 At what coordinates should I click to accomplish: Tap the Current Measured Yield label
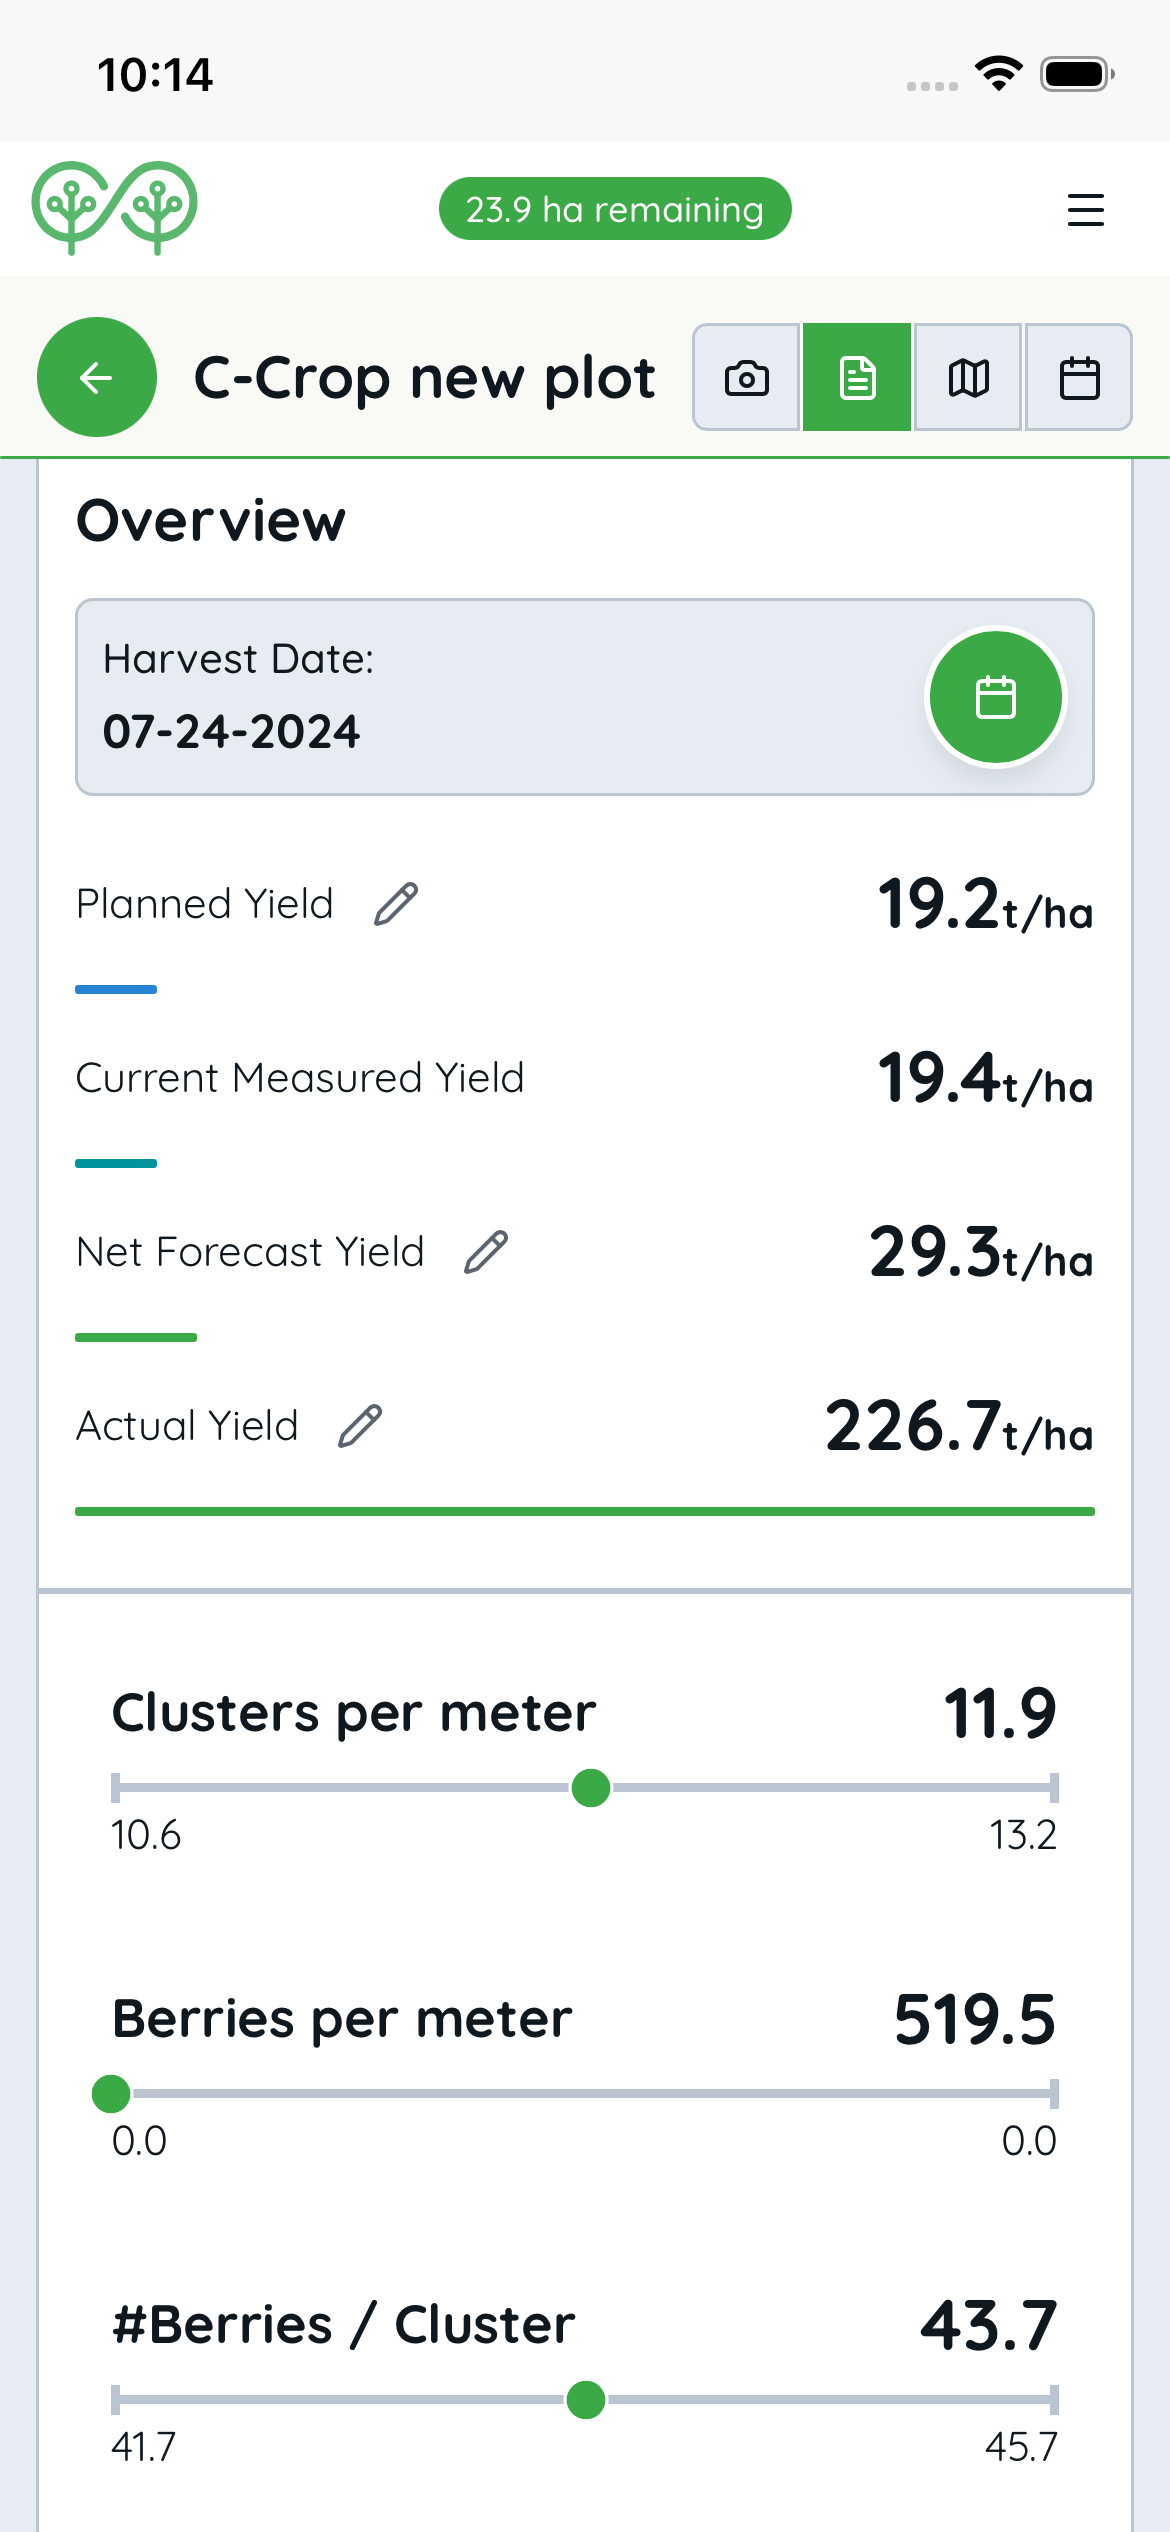click(300, 1078)
